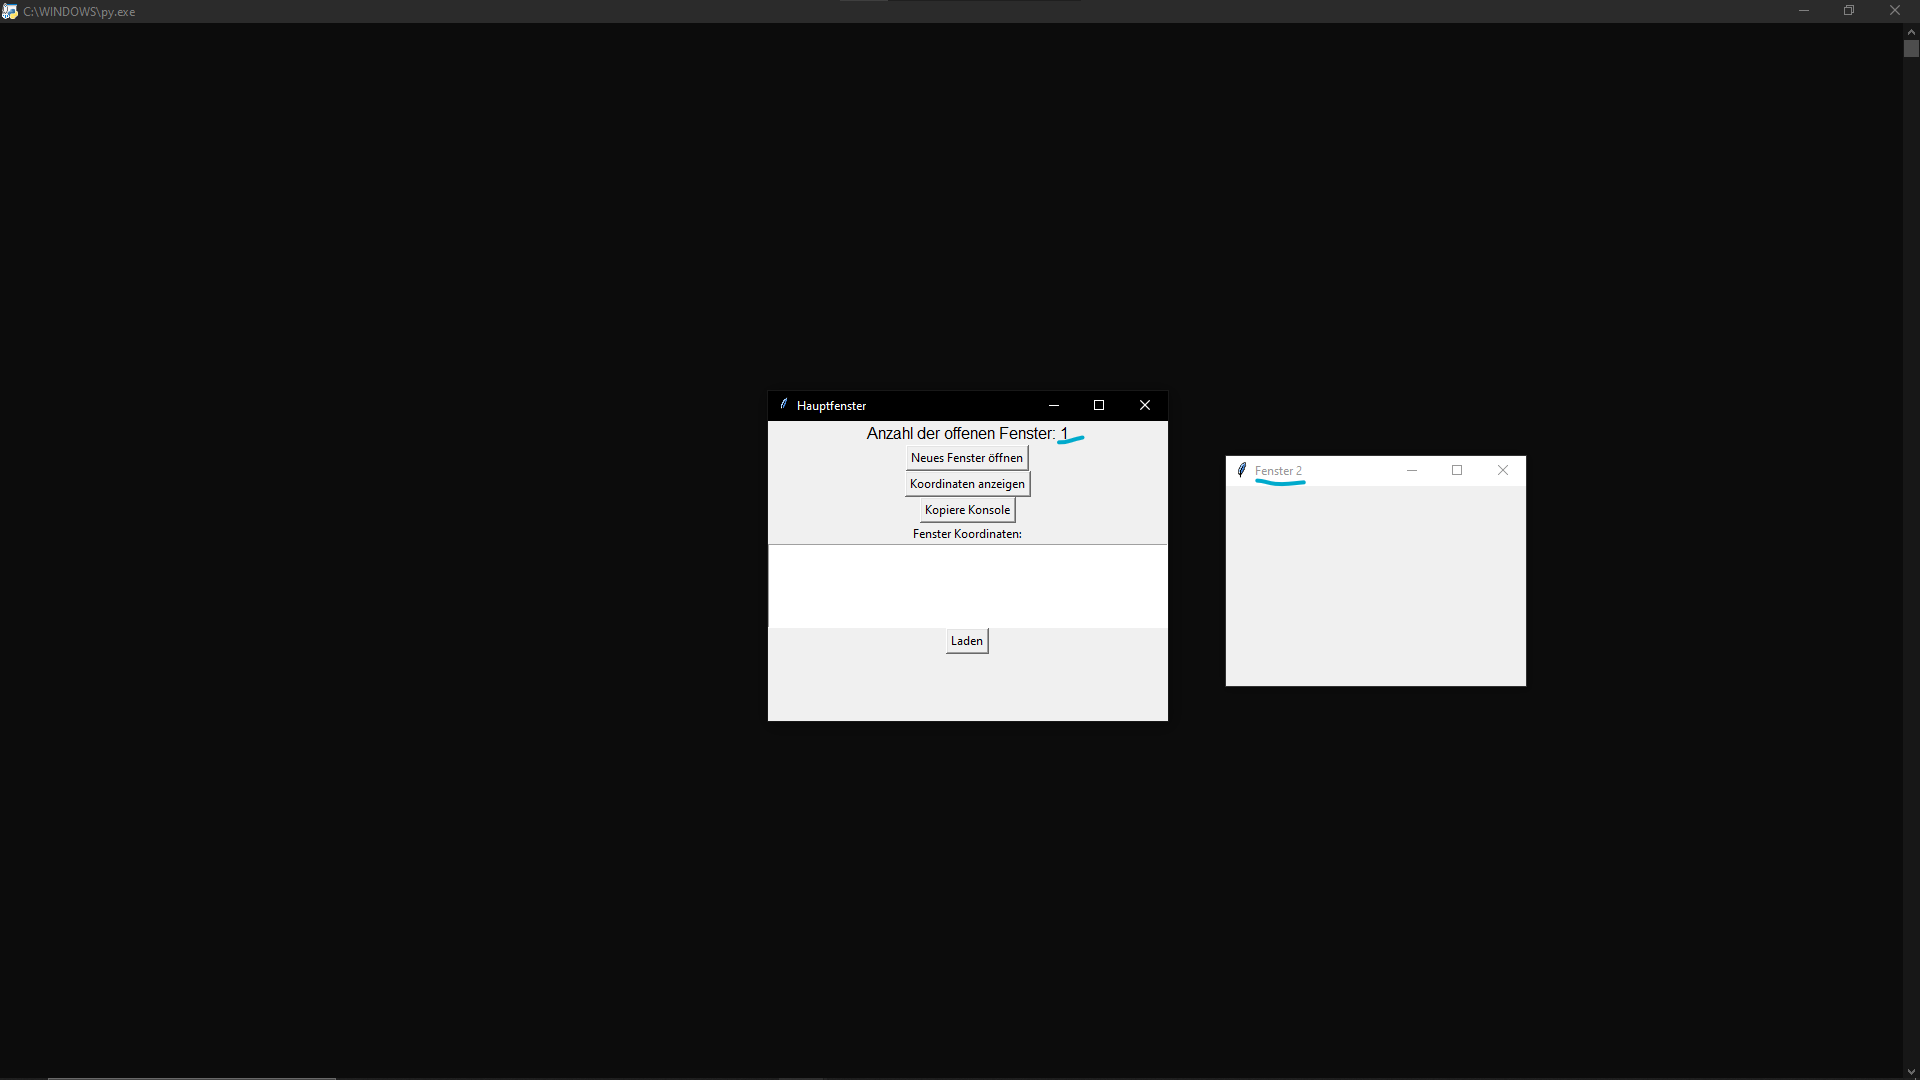Maximize the Fenster 2 window
Viewport: 1920px width, 1080px height.
tap(1457, 470)
